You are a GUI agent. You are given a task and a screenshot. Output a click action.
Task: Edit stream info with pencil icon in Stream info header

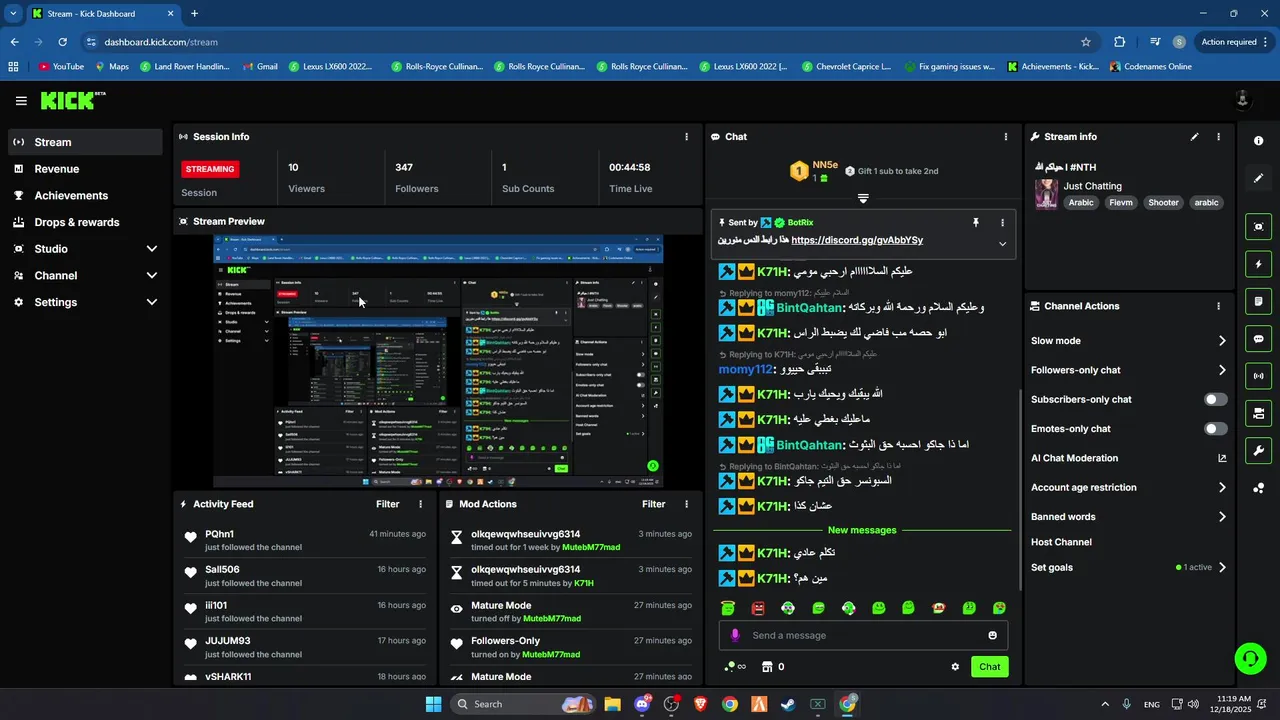tap(1194, 137)
